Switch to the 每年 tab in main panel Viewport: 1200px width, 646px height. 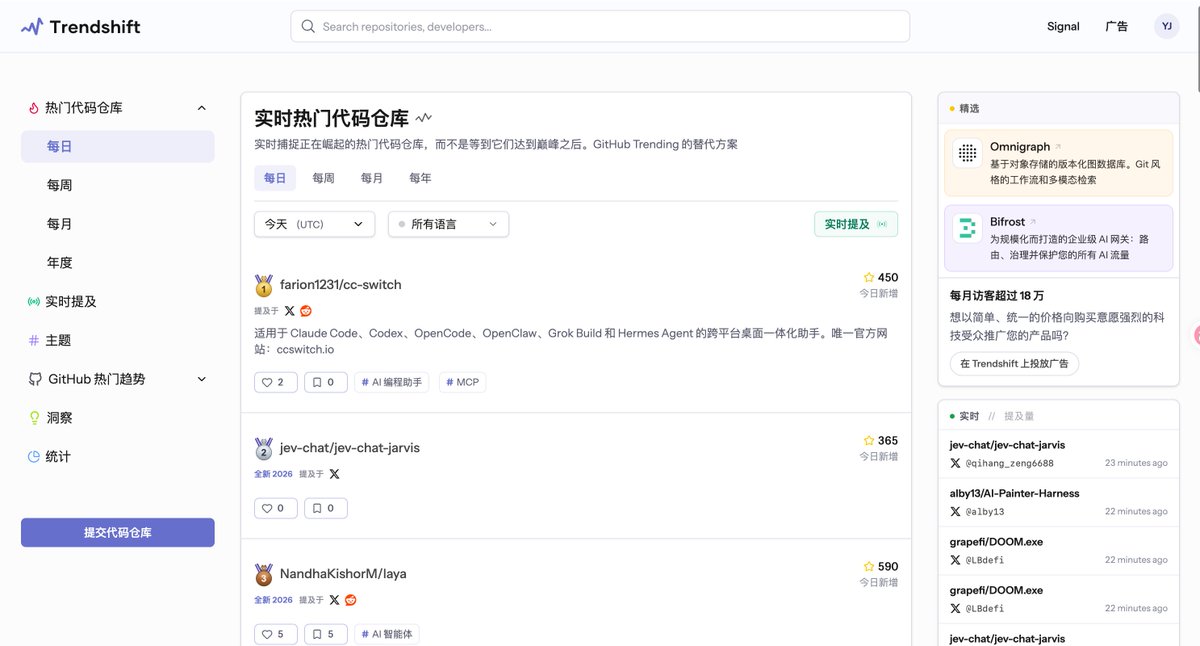(420, 178)
